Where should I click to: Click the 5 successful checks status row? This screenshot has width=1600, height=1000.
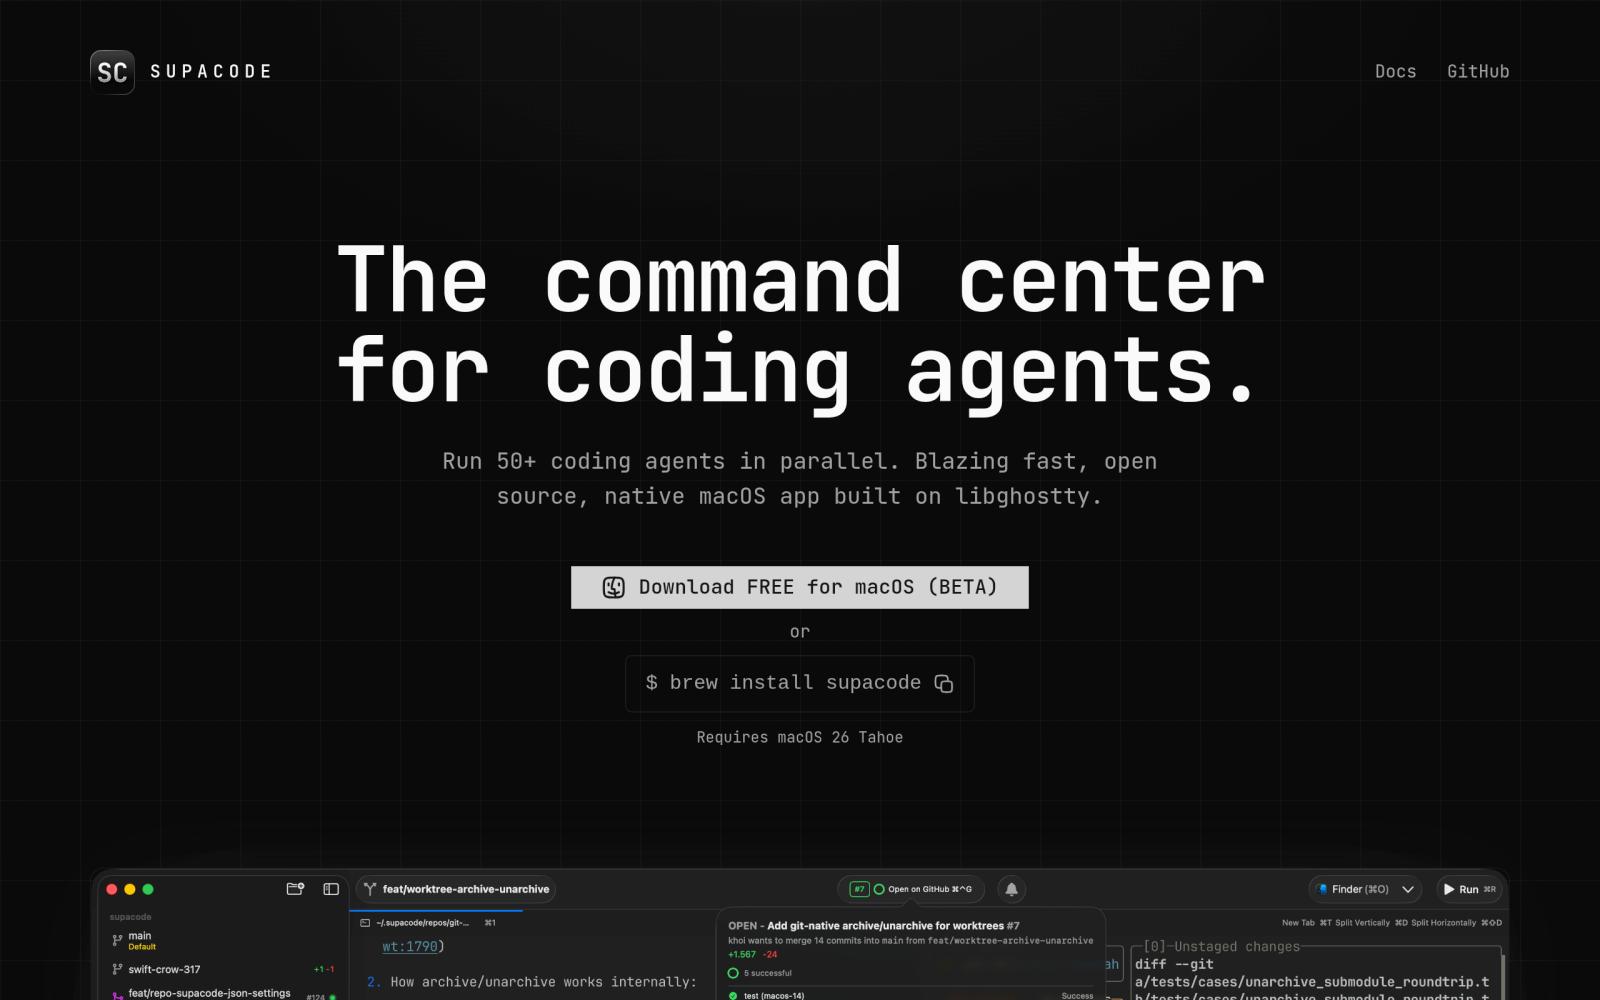pyautogui.click(x=760, y=973)
